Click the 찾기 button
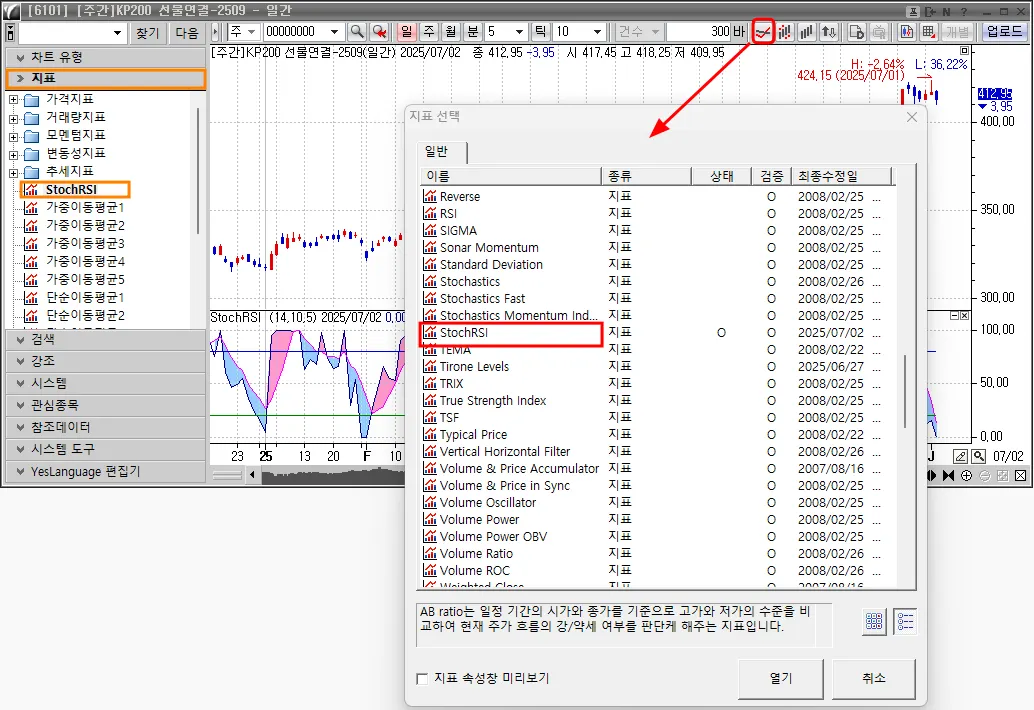Screen dimensions: 1034x710 [x=148, y=32]
